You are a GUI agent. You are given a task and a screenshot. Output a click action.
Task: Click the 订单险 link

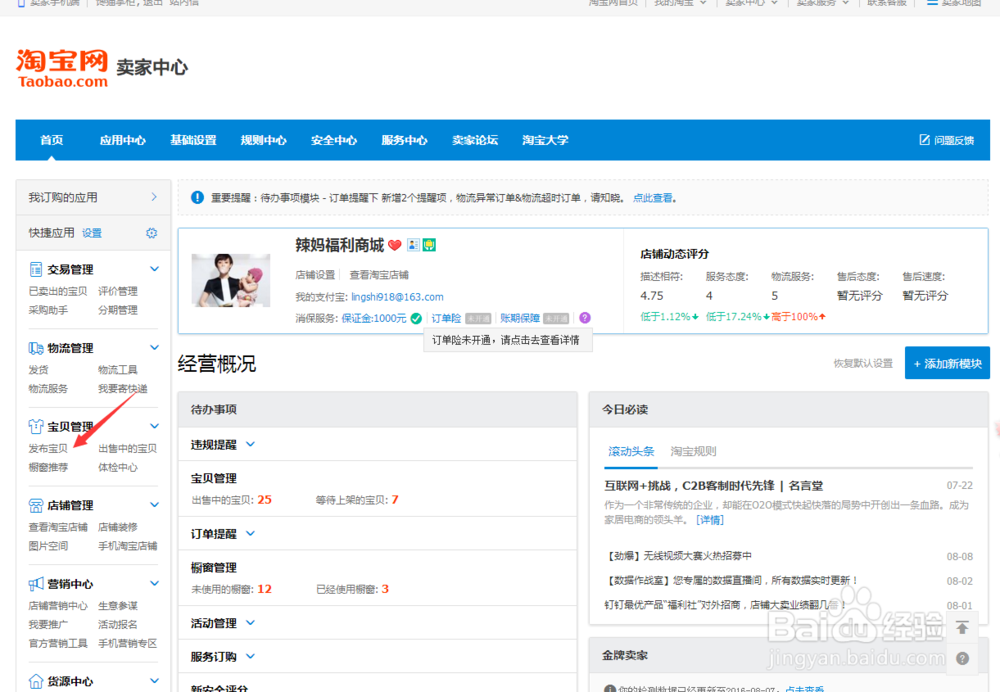[x=446, y=318]
